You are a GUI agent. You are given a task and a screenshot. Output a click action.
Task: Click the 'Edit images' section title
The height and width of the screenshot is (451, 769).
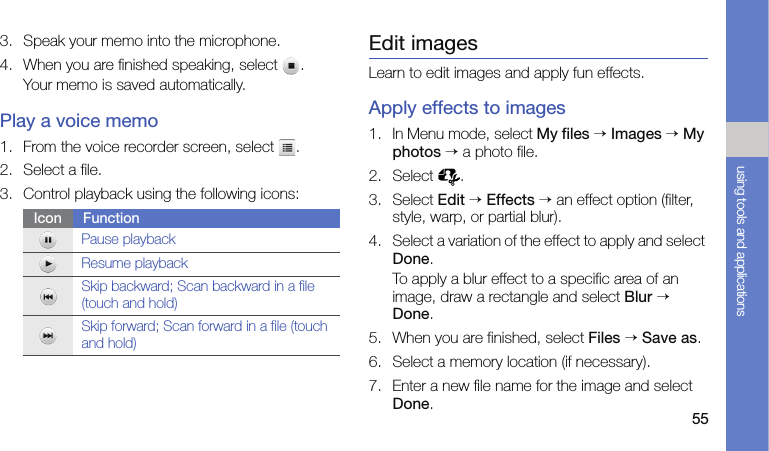423,43
